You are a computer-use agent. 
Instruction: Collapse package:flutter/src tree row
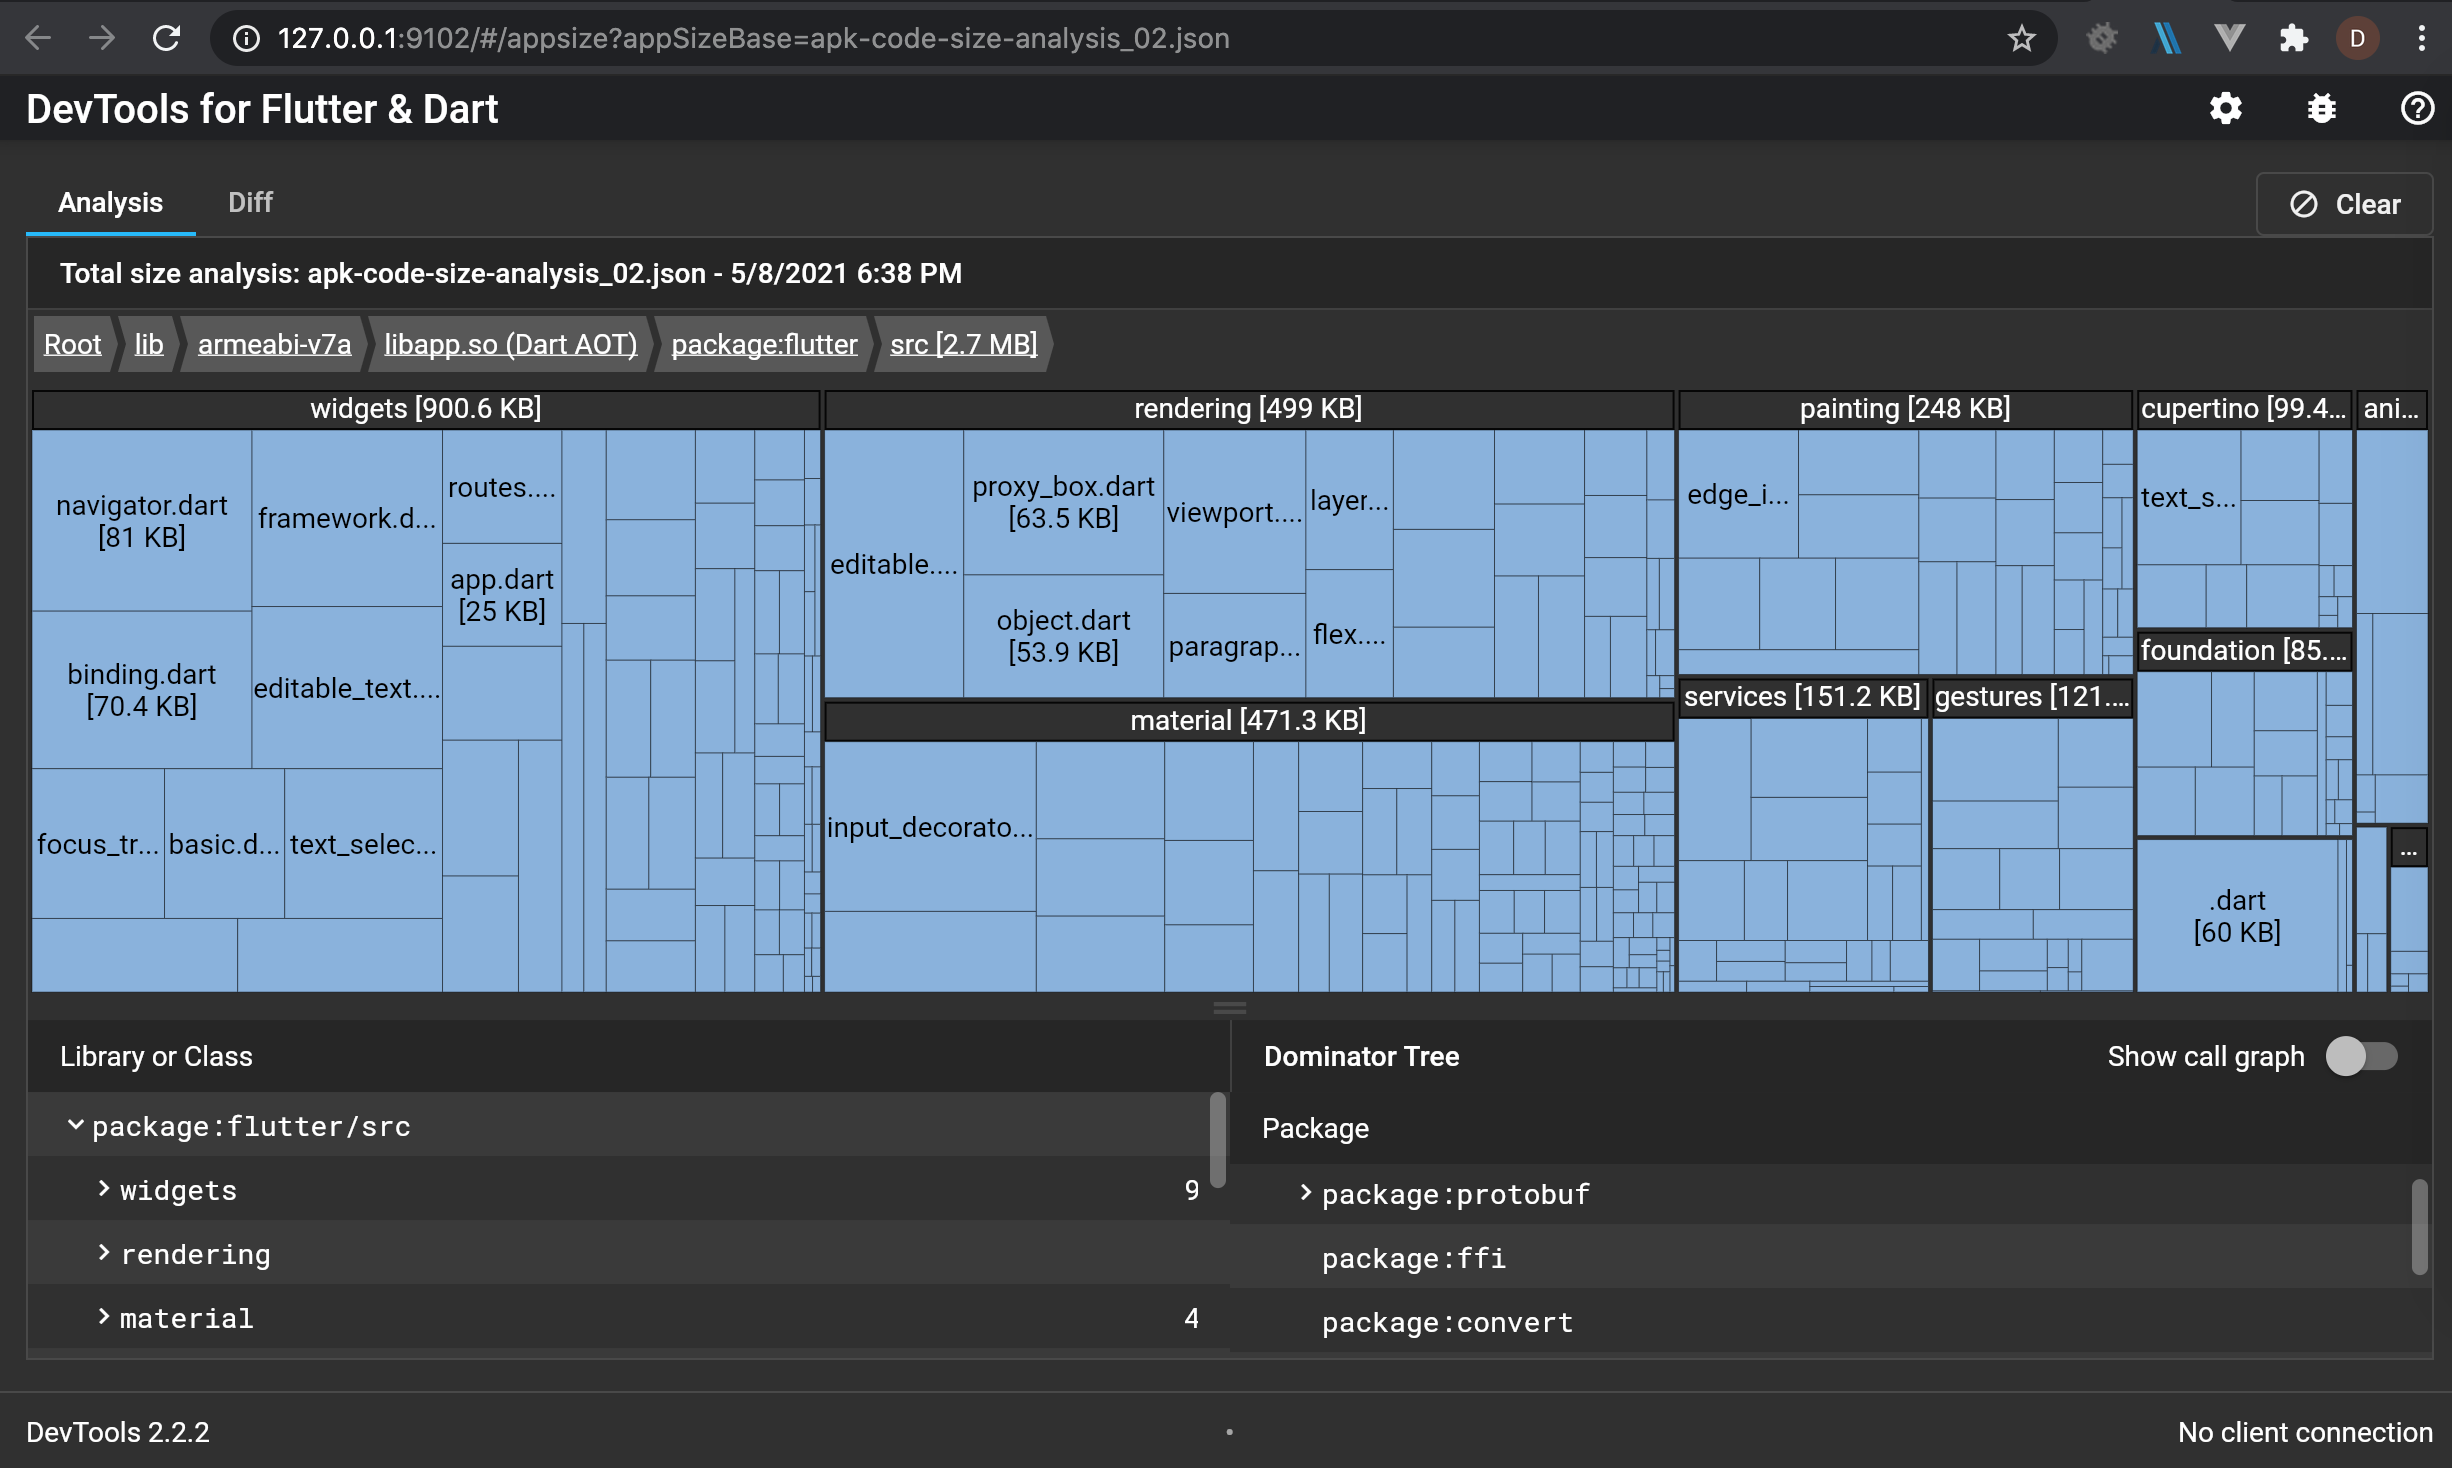point(75,1126)
